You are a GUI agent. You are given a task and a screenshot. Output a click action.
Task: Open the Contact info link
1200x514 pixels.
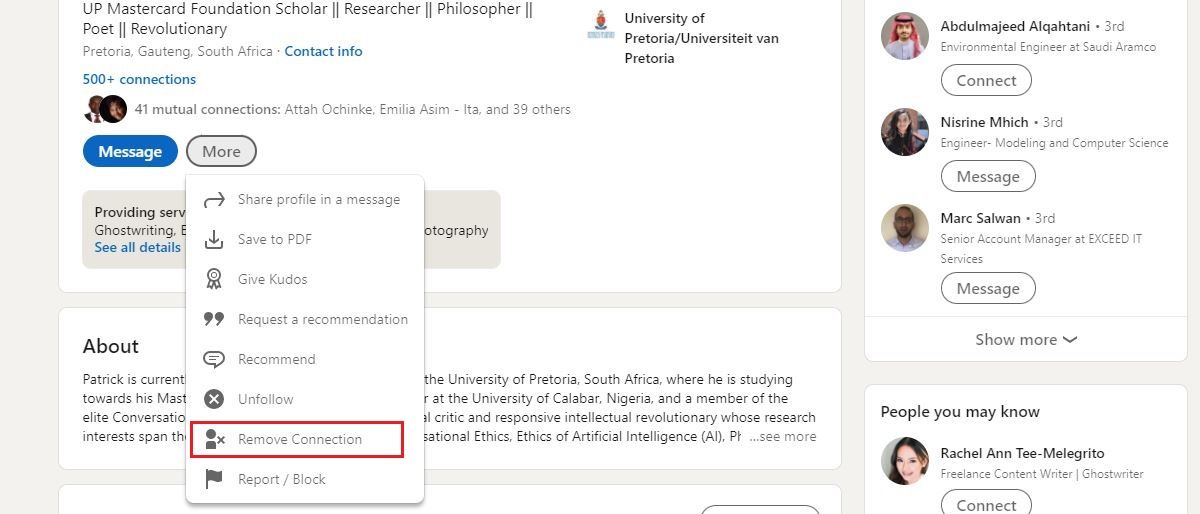coord(323,51)
